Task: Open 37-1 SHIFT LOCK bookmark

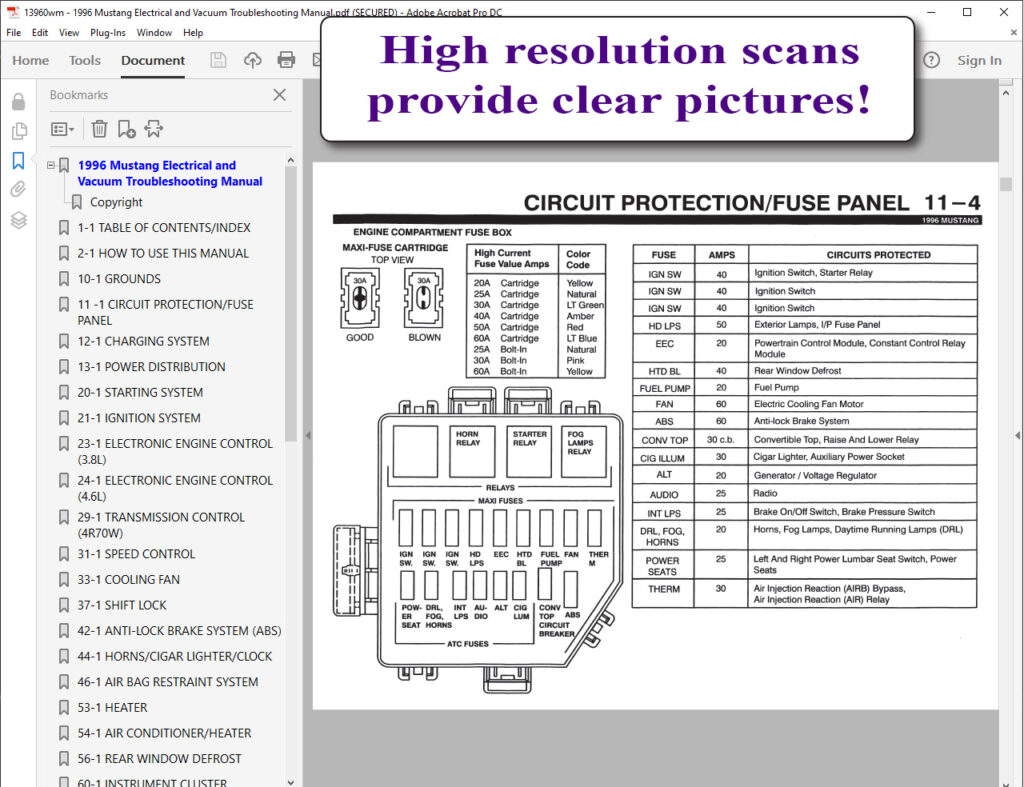Action: point(121,605)
